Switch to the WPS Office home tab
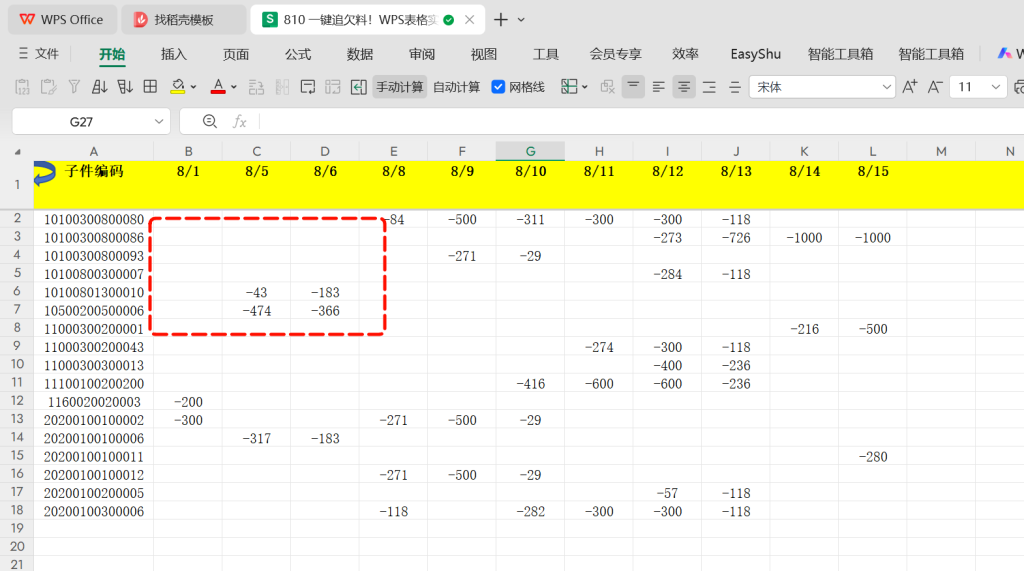Image resolution: width=1024 pixels, height=571 pixels. (x=62, y=20)
